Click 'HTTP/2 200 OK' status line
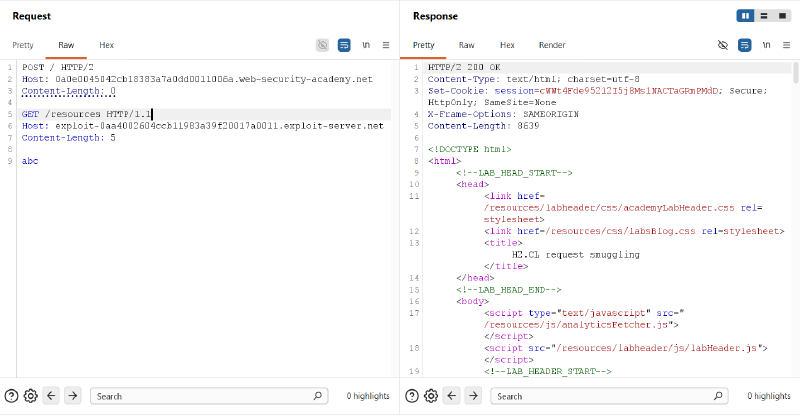Viewport: 800px width, 416px height. click(464, 67)
